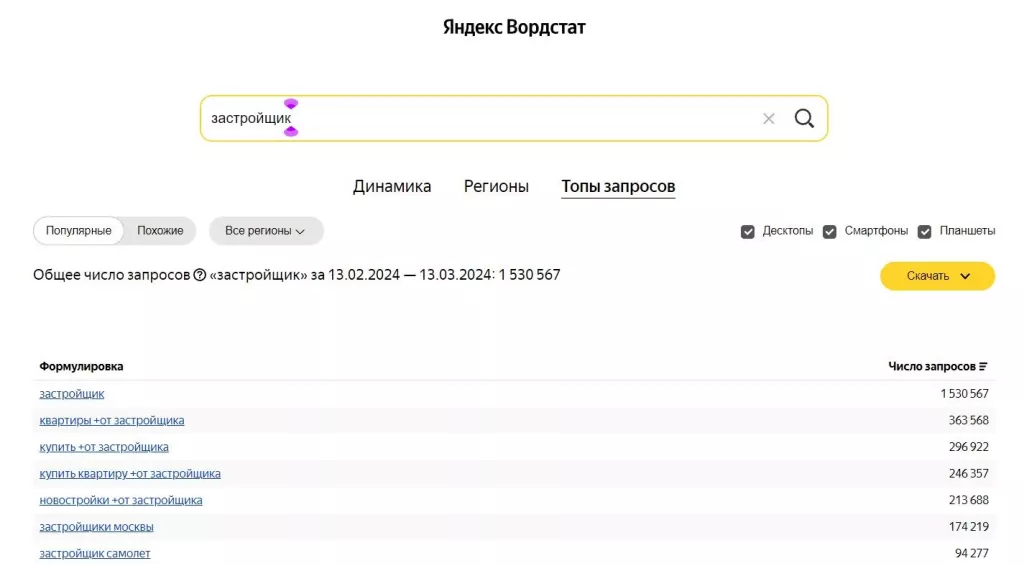Click the magnifying glass search icon
Viewport: 1024px width, 566px height.
pyautogui.click(x=804, y=118)
